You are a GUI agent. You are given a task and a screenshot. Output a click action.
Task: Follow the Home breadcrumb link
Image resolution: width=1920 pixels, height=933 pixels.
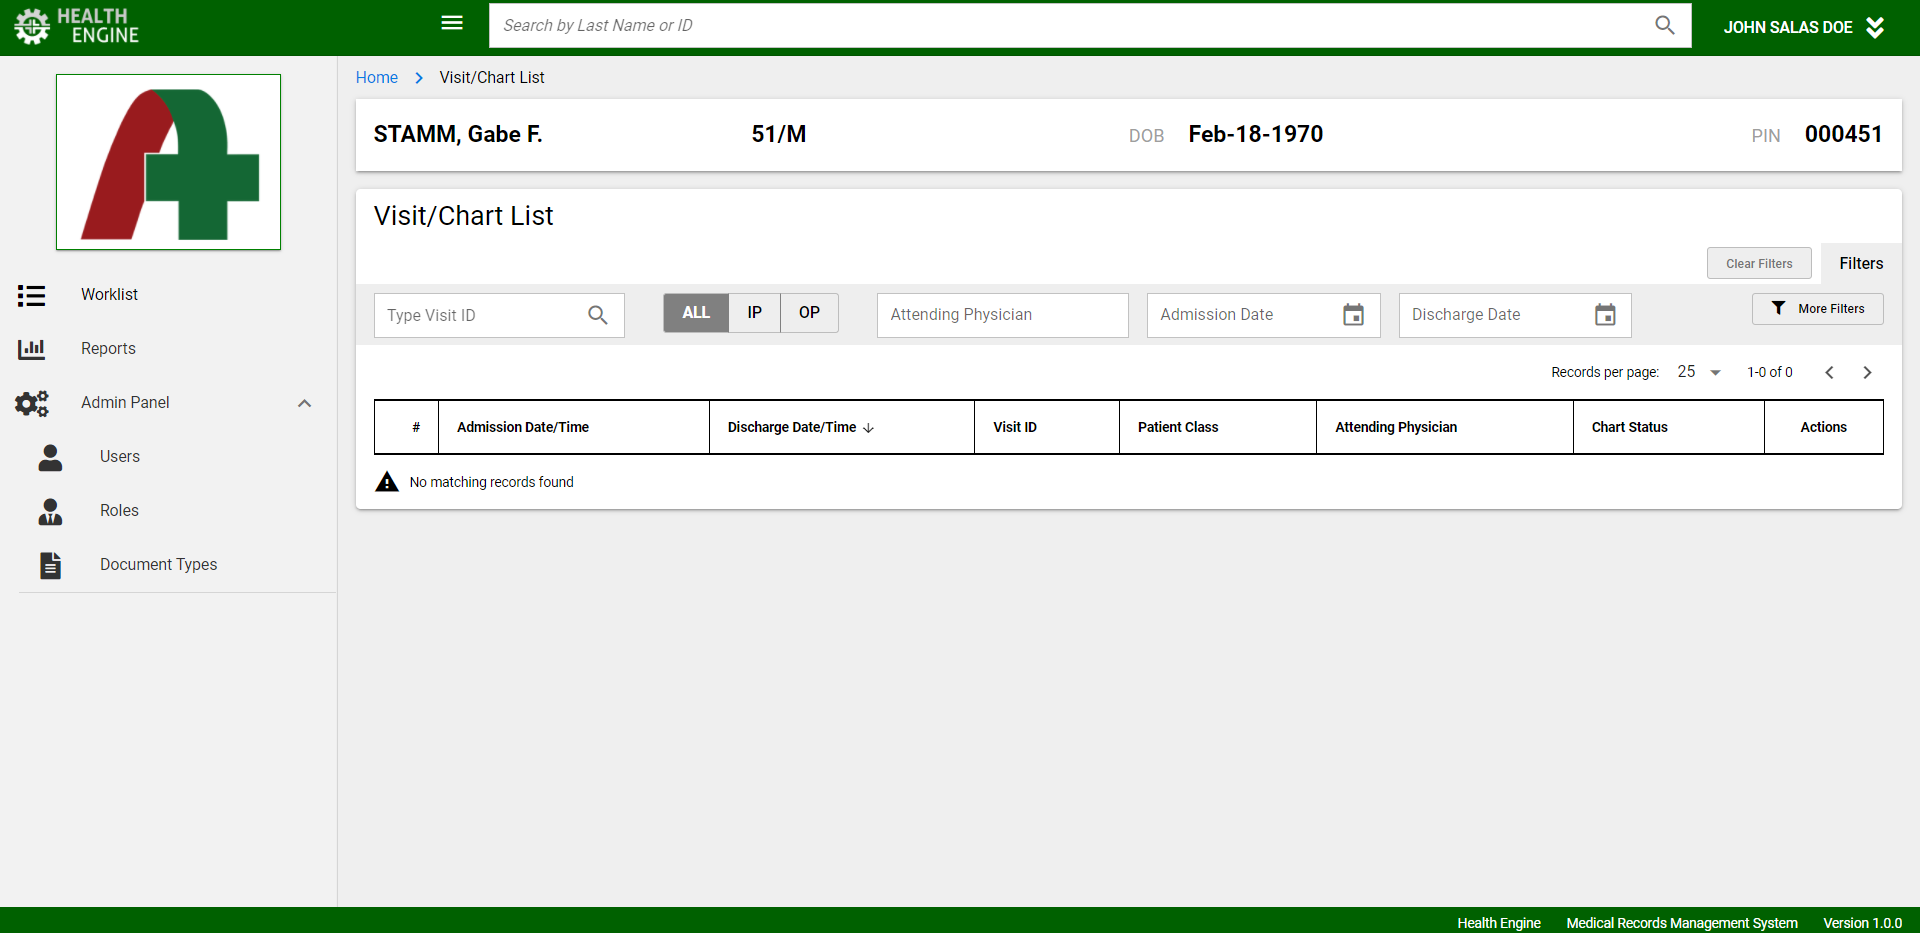[x=377, y=78]
